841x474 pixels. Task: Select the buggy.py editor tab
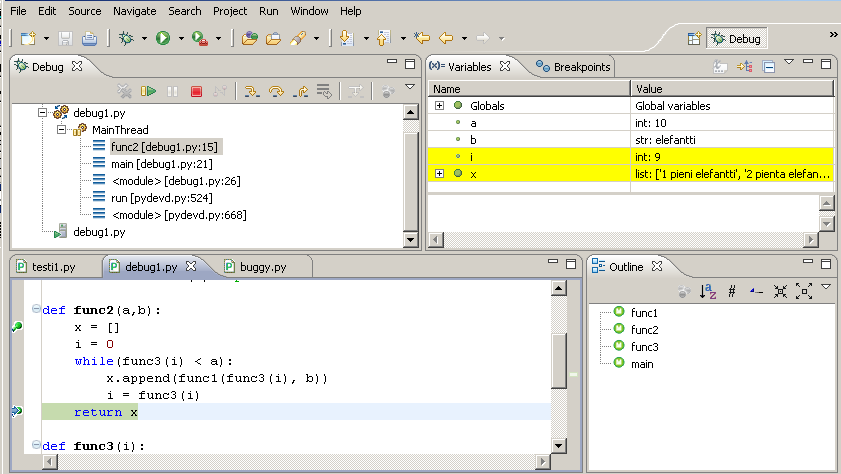click(x=255, y=267)
